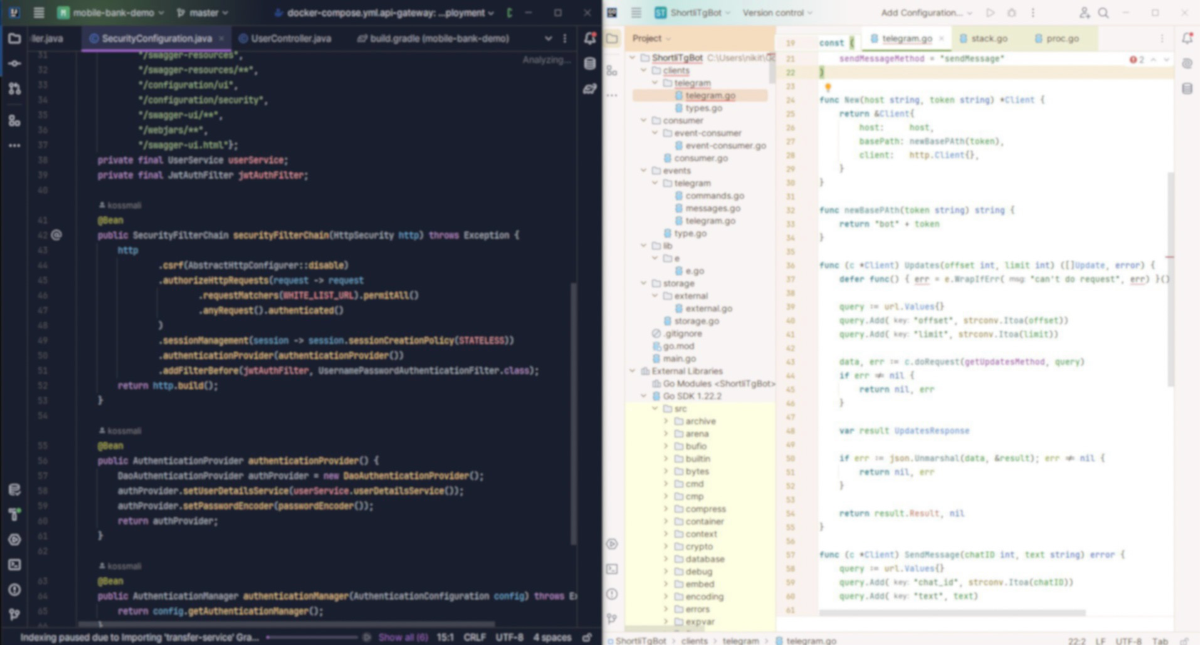Collapse the storage folder in the tree
The width and height of the screenshot is (1200, 645).
(x=643, y=284)
